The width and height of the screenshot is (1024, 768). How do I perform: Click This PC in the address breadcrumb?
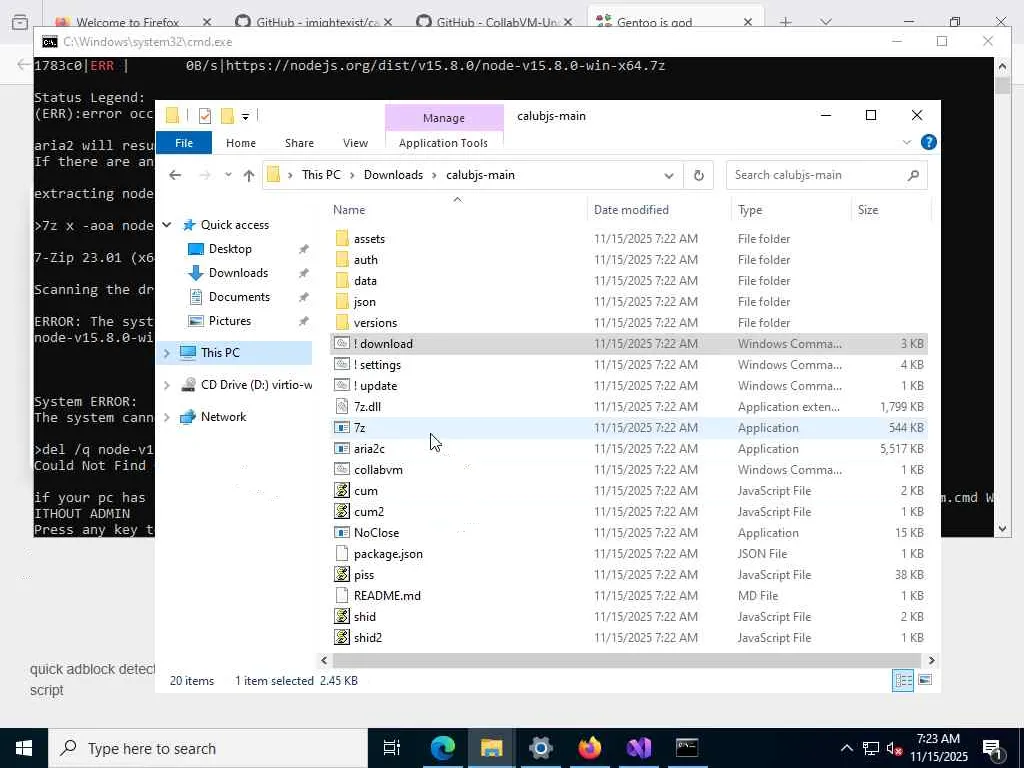pyautogui.click(x=321, y=175)
